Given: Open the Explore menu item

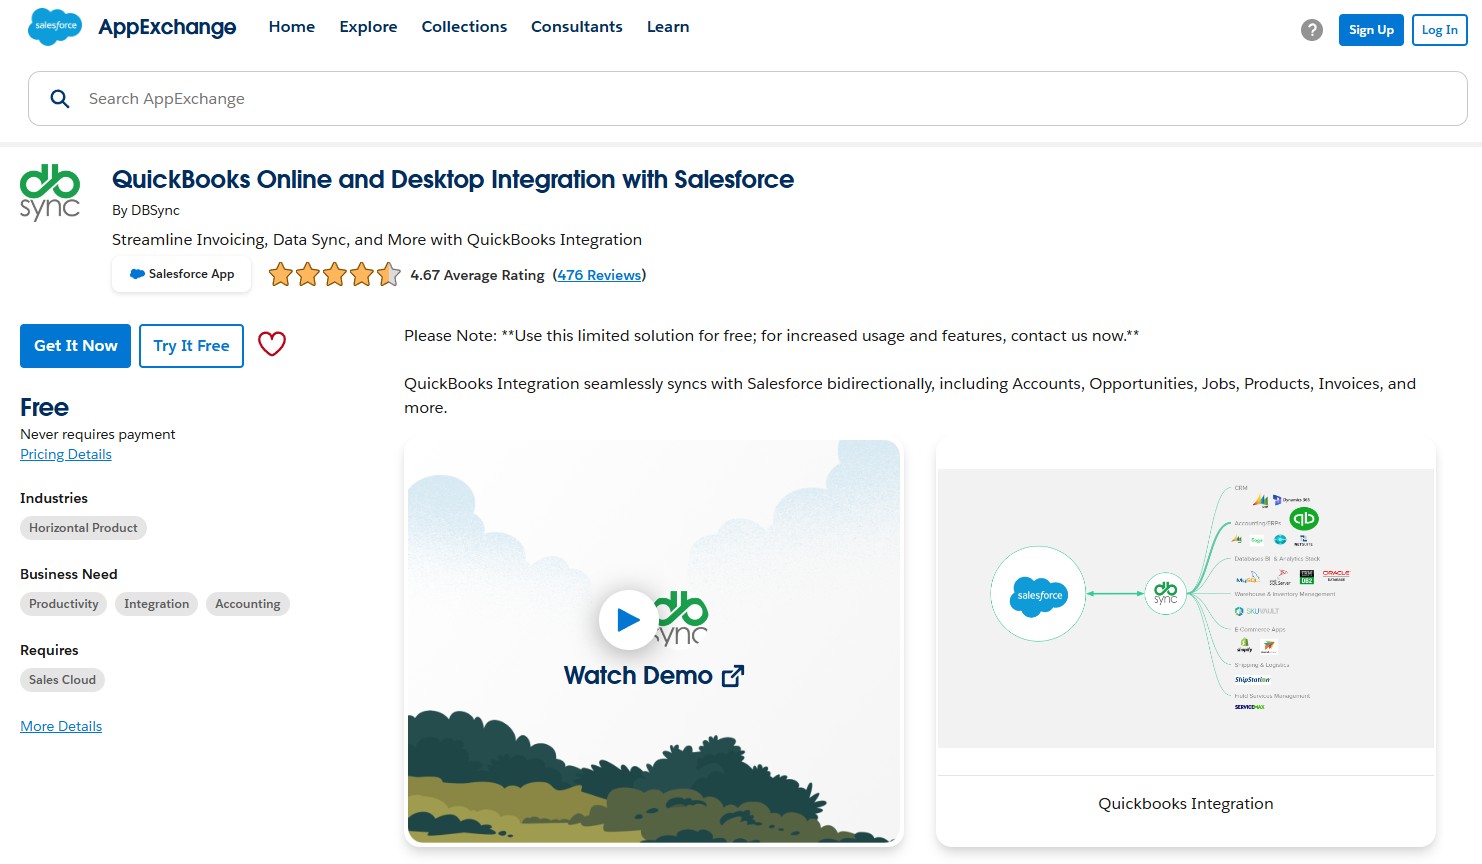Looking at the screenshot, I should click(x=368, y=27).
